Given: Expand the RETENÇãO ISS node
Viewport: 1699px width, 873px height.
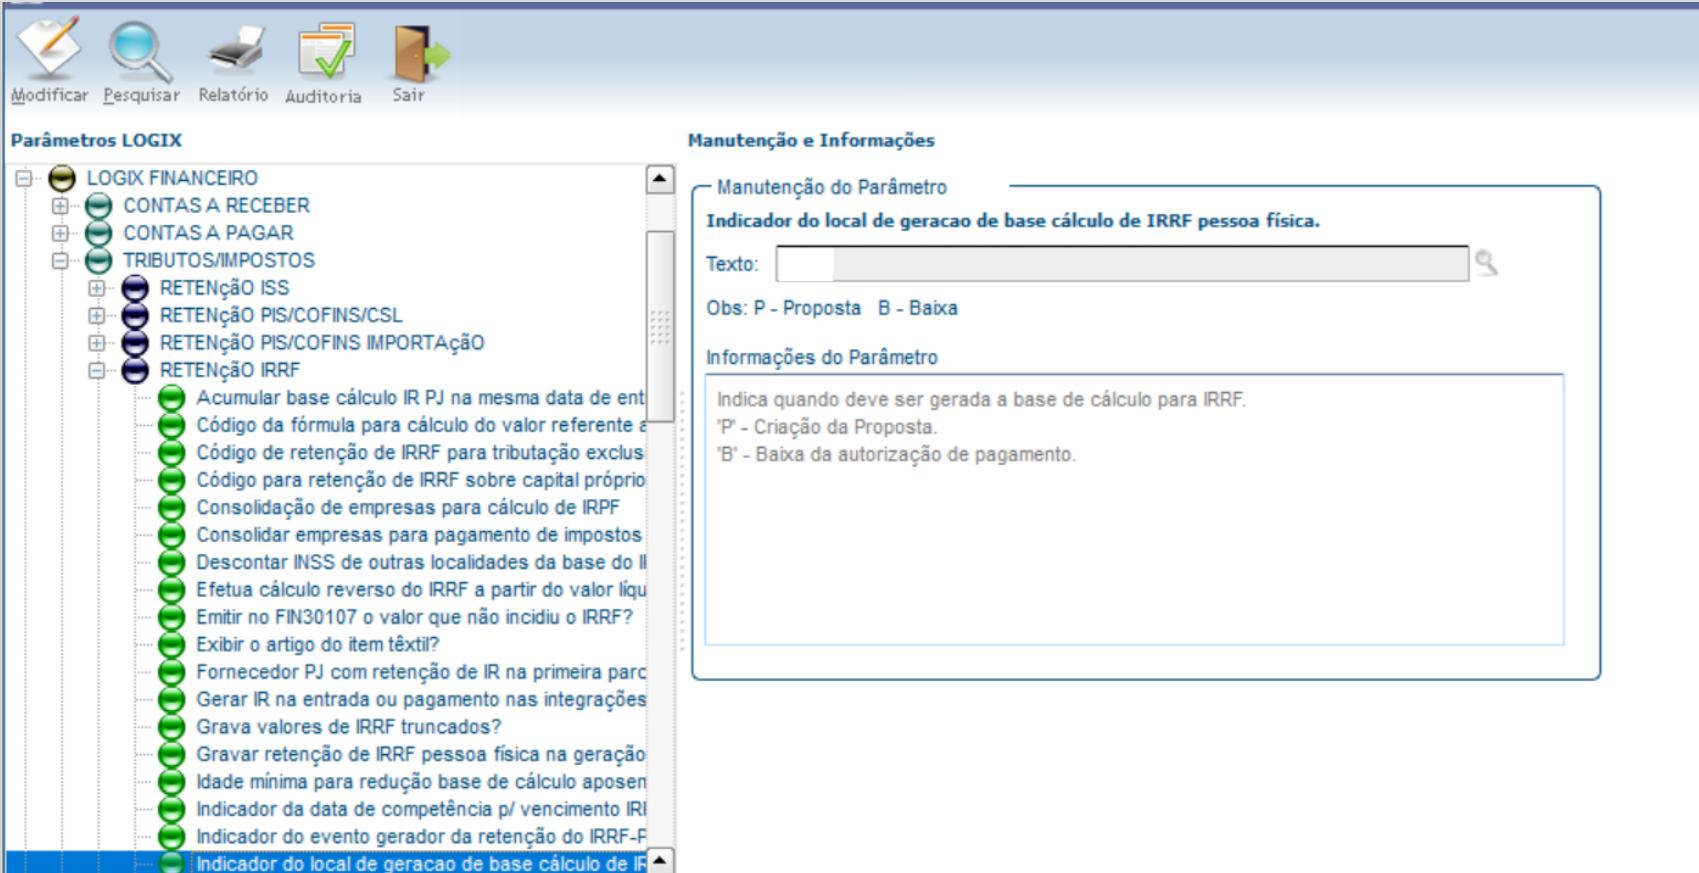Looking at the screenshot, I should click(x=97, y=288).
